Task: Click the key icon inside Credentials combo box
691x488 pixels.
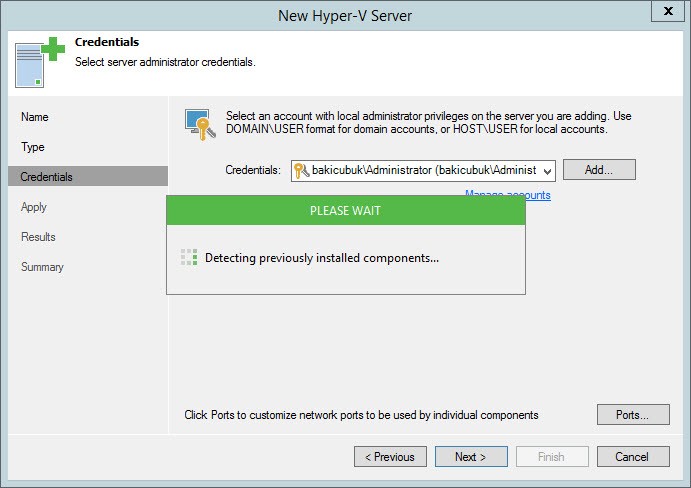Action: 301,171
